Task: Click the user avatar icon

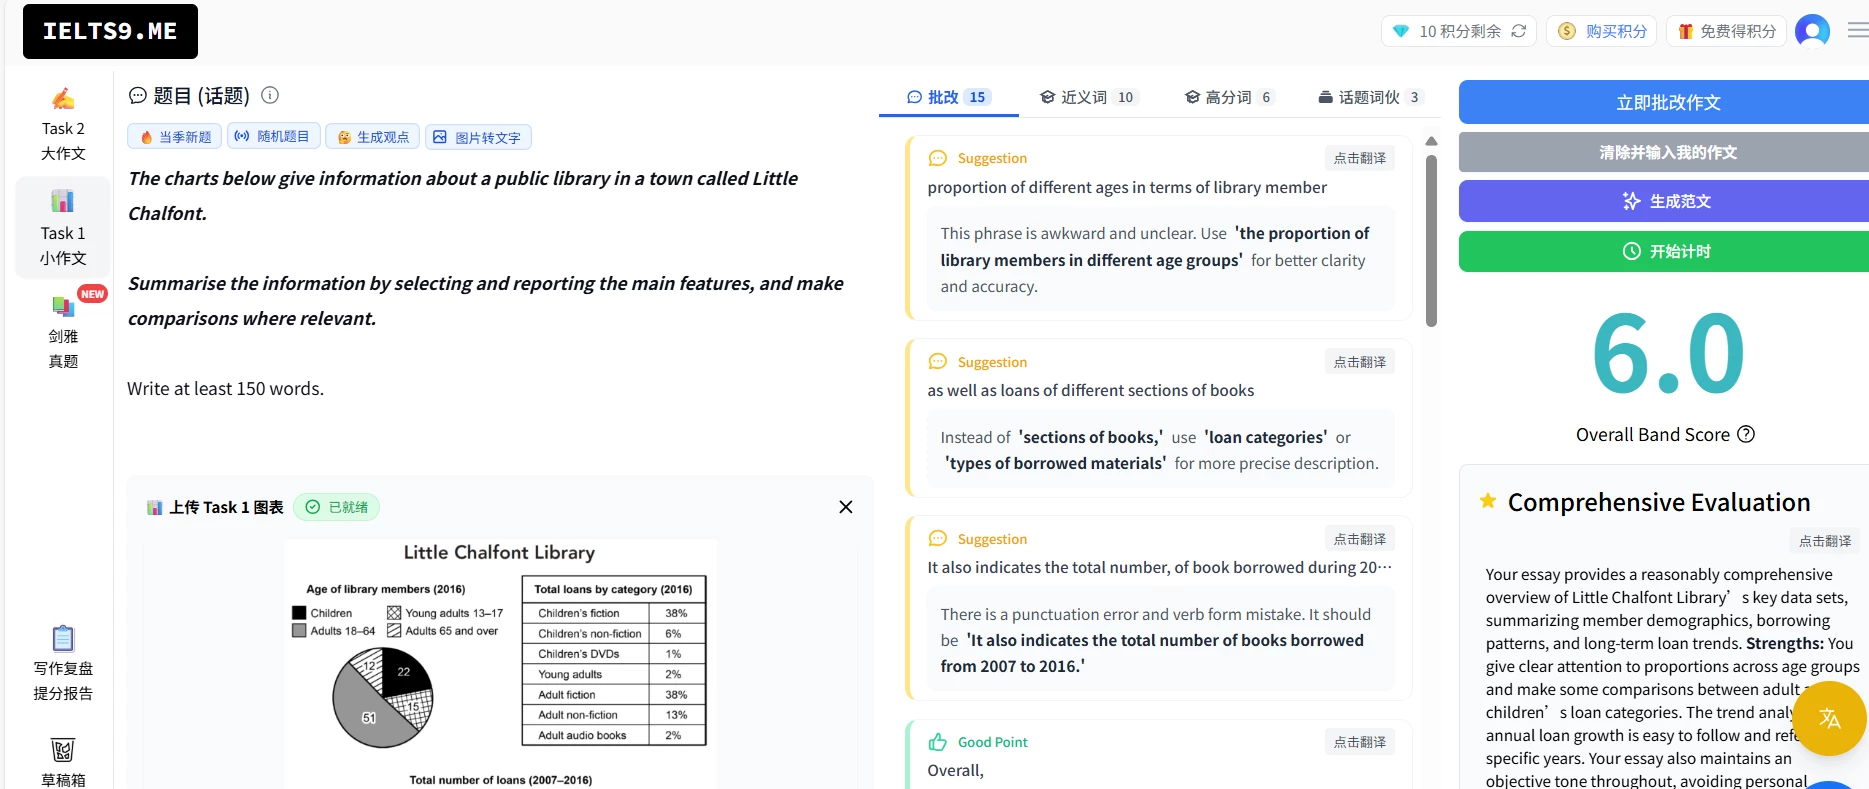Action: 1812,31
